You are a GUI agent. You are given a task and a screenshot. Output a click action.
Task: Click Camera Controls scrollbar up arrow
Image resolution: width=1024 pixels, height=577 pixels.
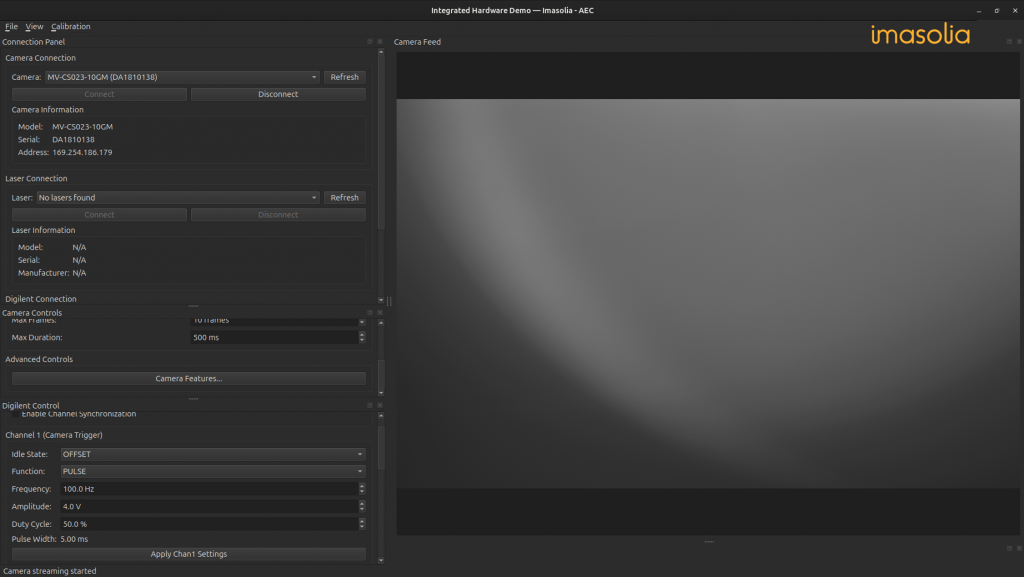click(x=381, y=322)
